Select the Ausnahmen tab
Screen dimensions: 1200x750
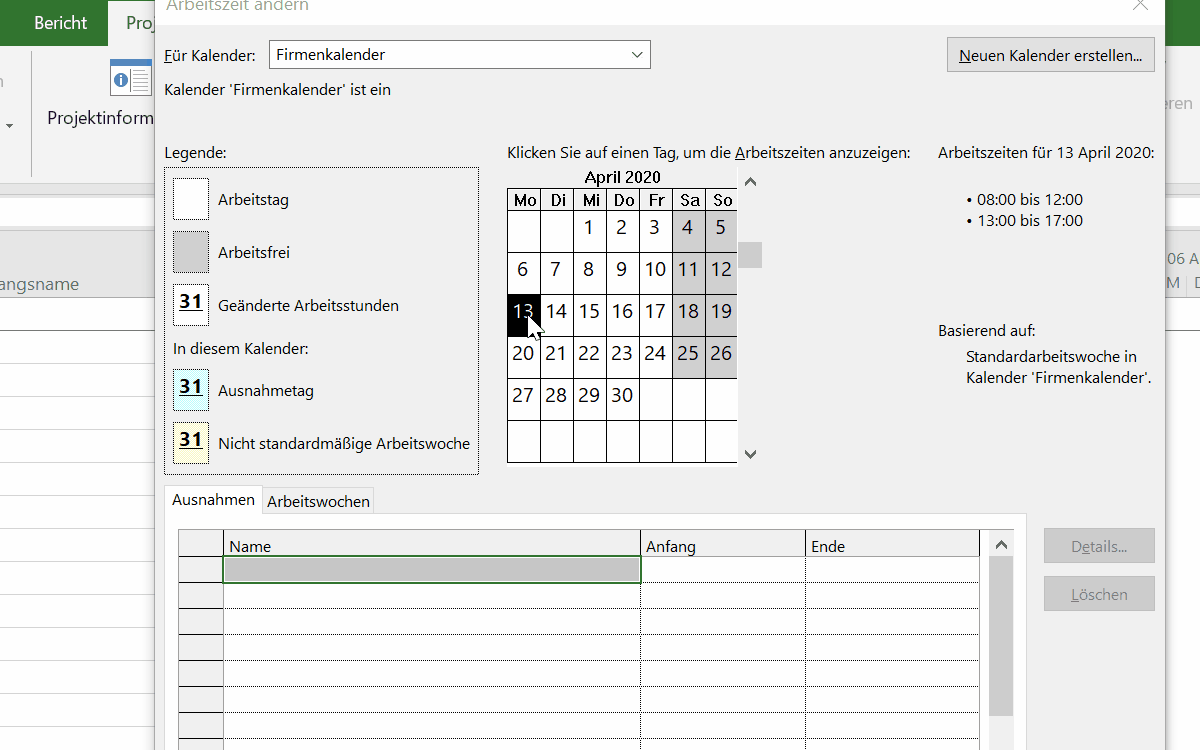211,499
